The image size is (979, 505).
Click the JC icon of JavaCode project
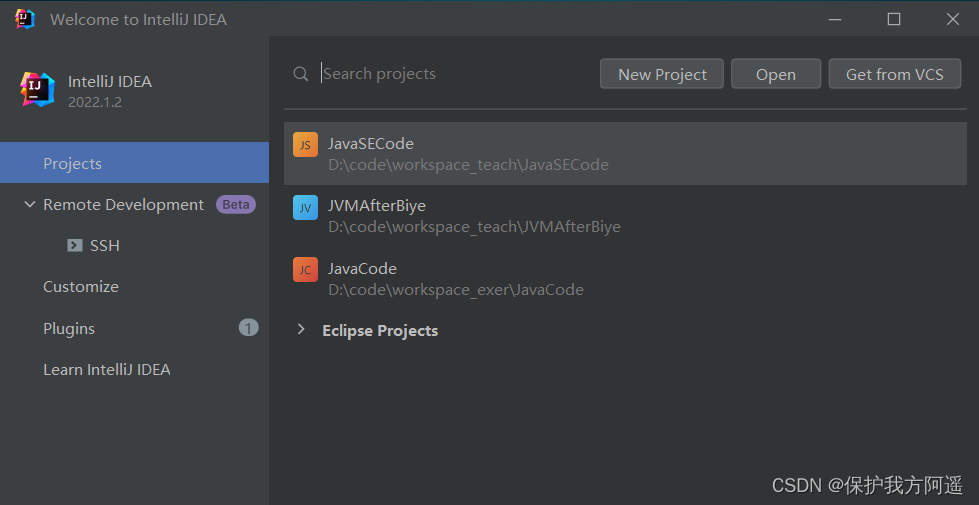[305, 270]
